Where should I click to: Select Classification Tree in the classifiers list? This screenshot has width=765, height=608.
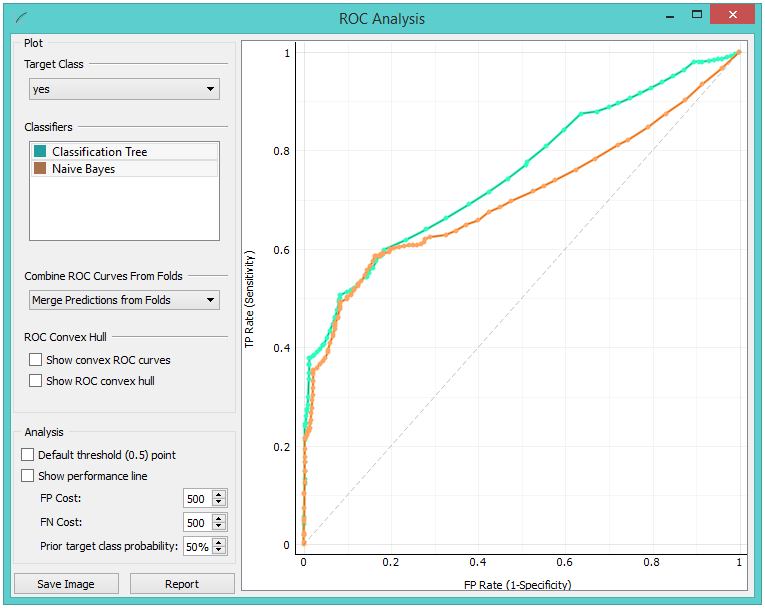click(100, 152)
